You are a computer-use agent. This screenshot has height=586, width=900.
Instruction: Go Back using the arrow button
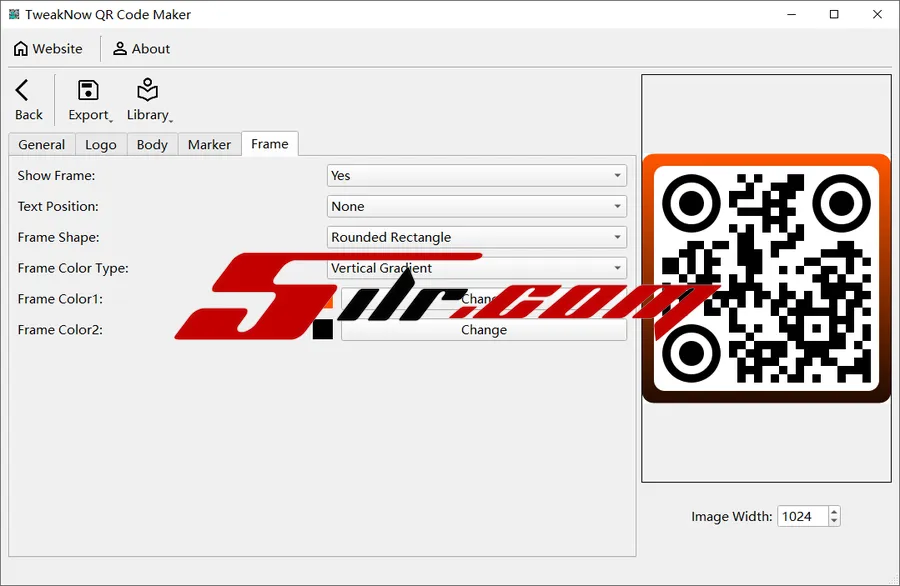coord(28,100)
